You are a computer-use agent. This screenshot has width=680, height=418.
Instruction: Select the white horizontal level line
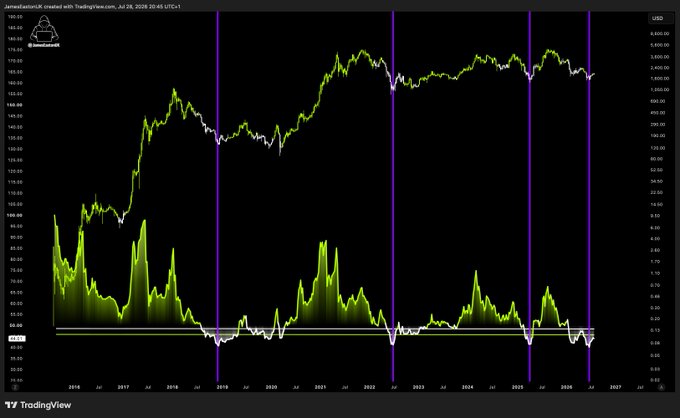click(x=325, y=329)
